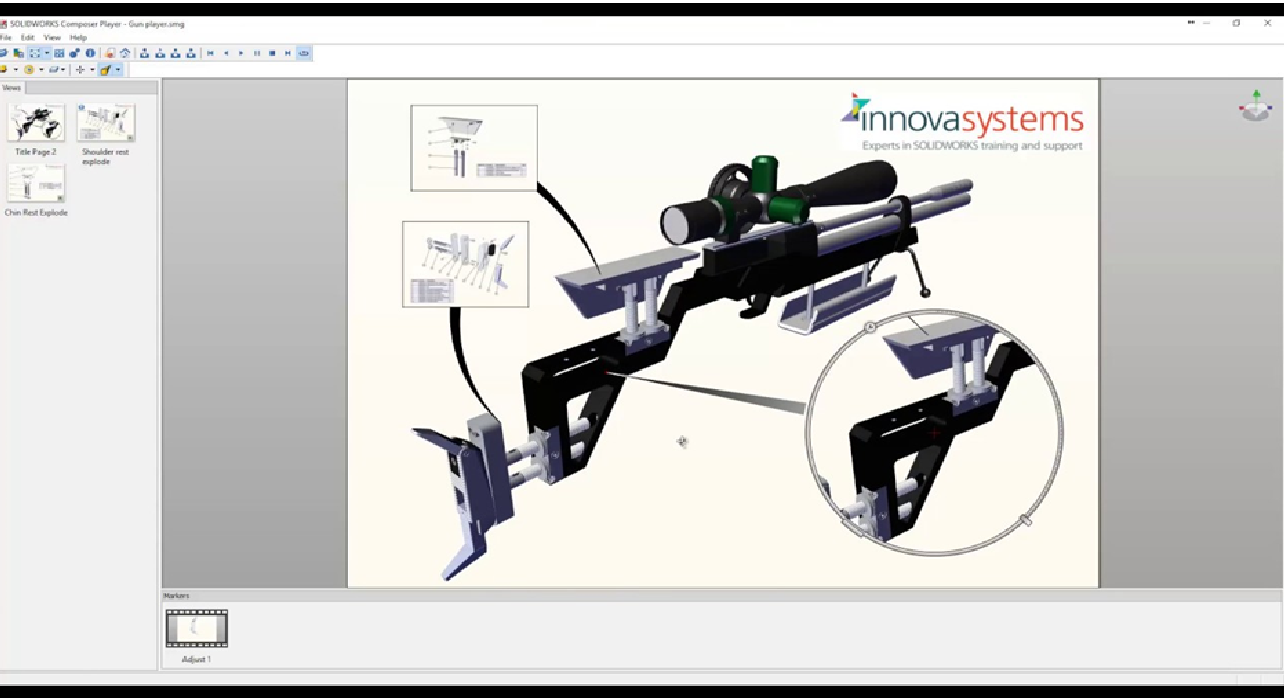Stop the animation playback
Image resolution: width=1284 pixels, height=698 pixels.
pyautogui.click(x=272, y=53)
